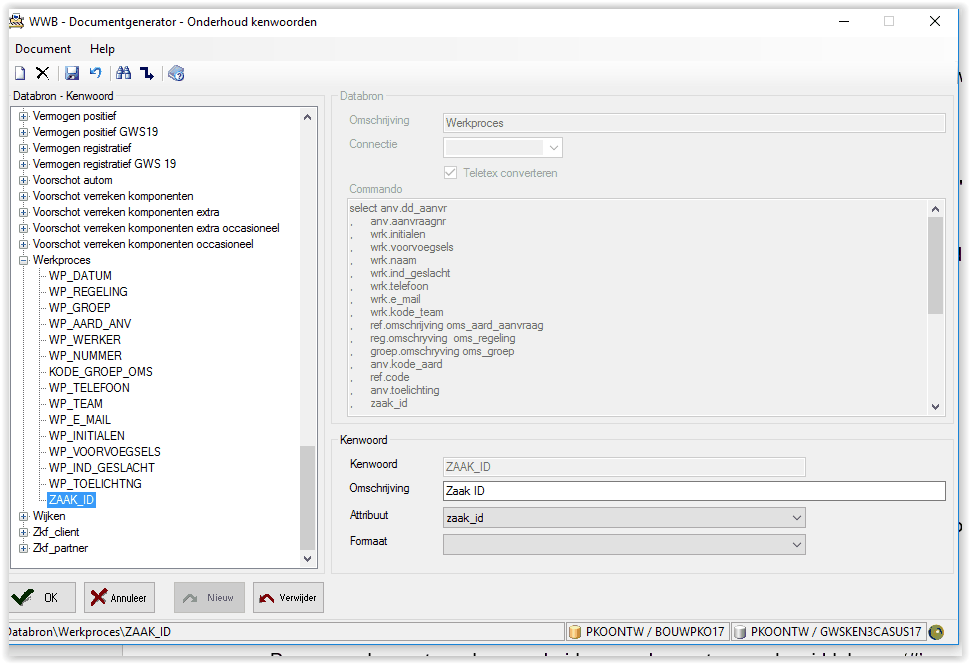Screen dimensions: 970x664
Task: Select Voorschot verreken komponenten occasioneel item
Action: [x=143, y=244]
